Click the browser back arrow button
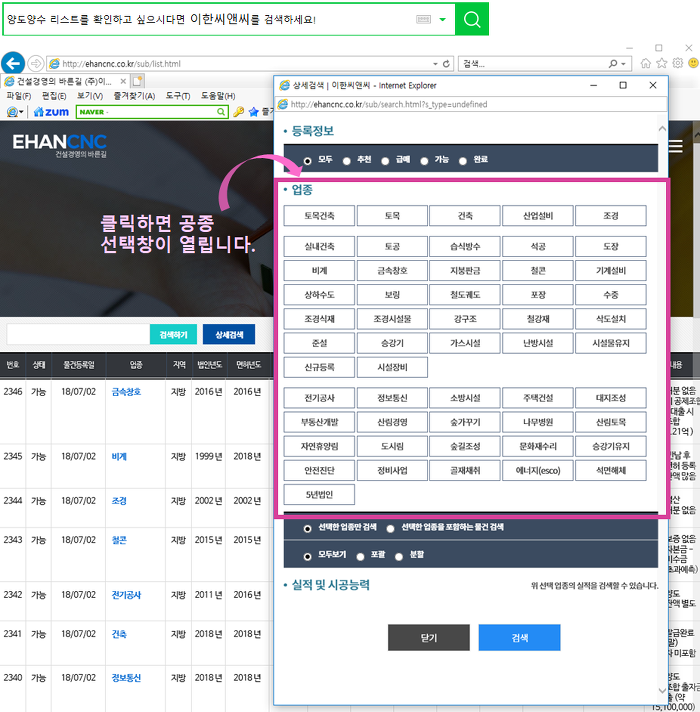 [x=13, y=63]
